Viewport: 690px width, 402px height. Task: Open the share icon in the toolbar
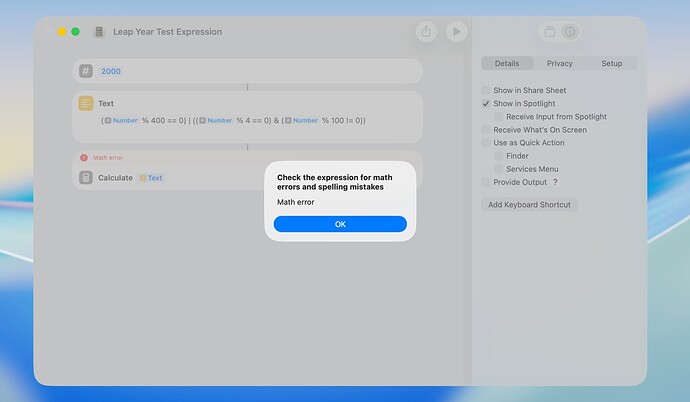tap(426, 32)
